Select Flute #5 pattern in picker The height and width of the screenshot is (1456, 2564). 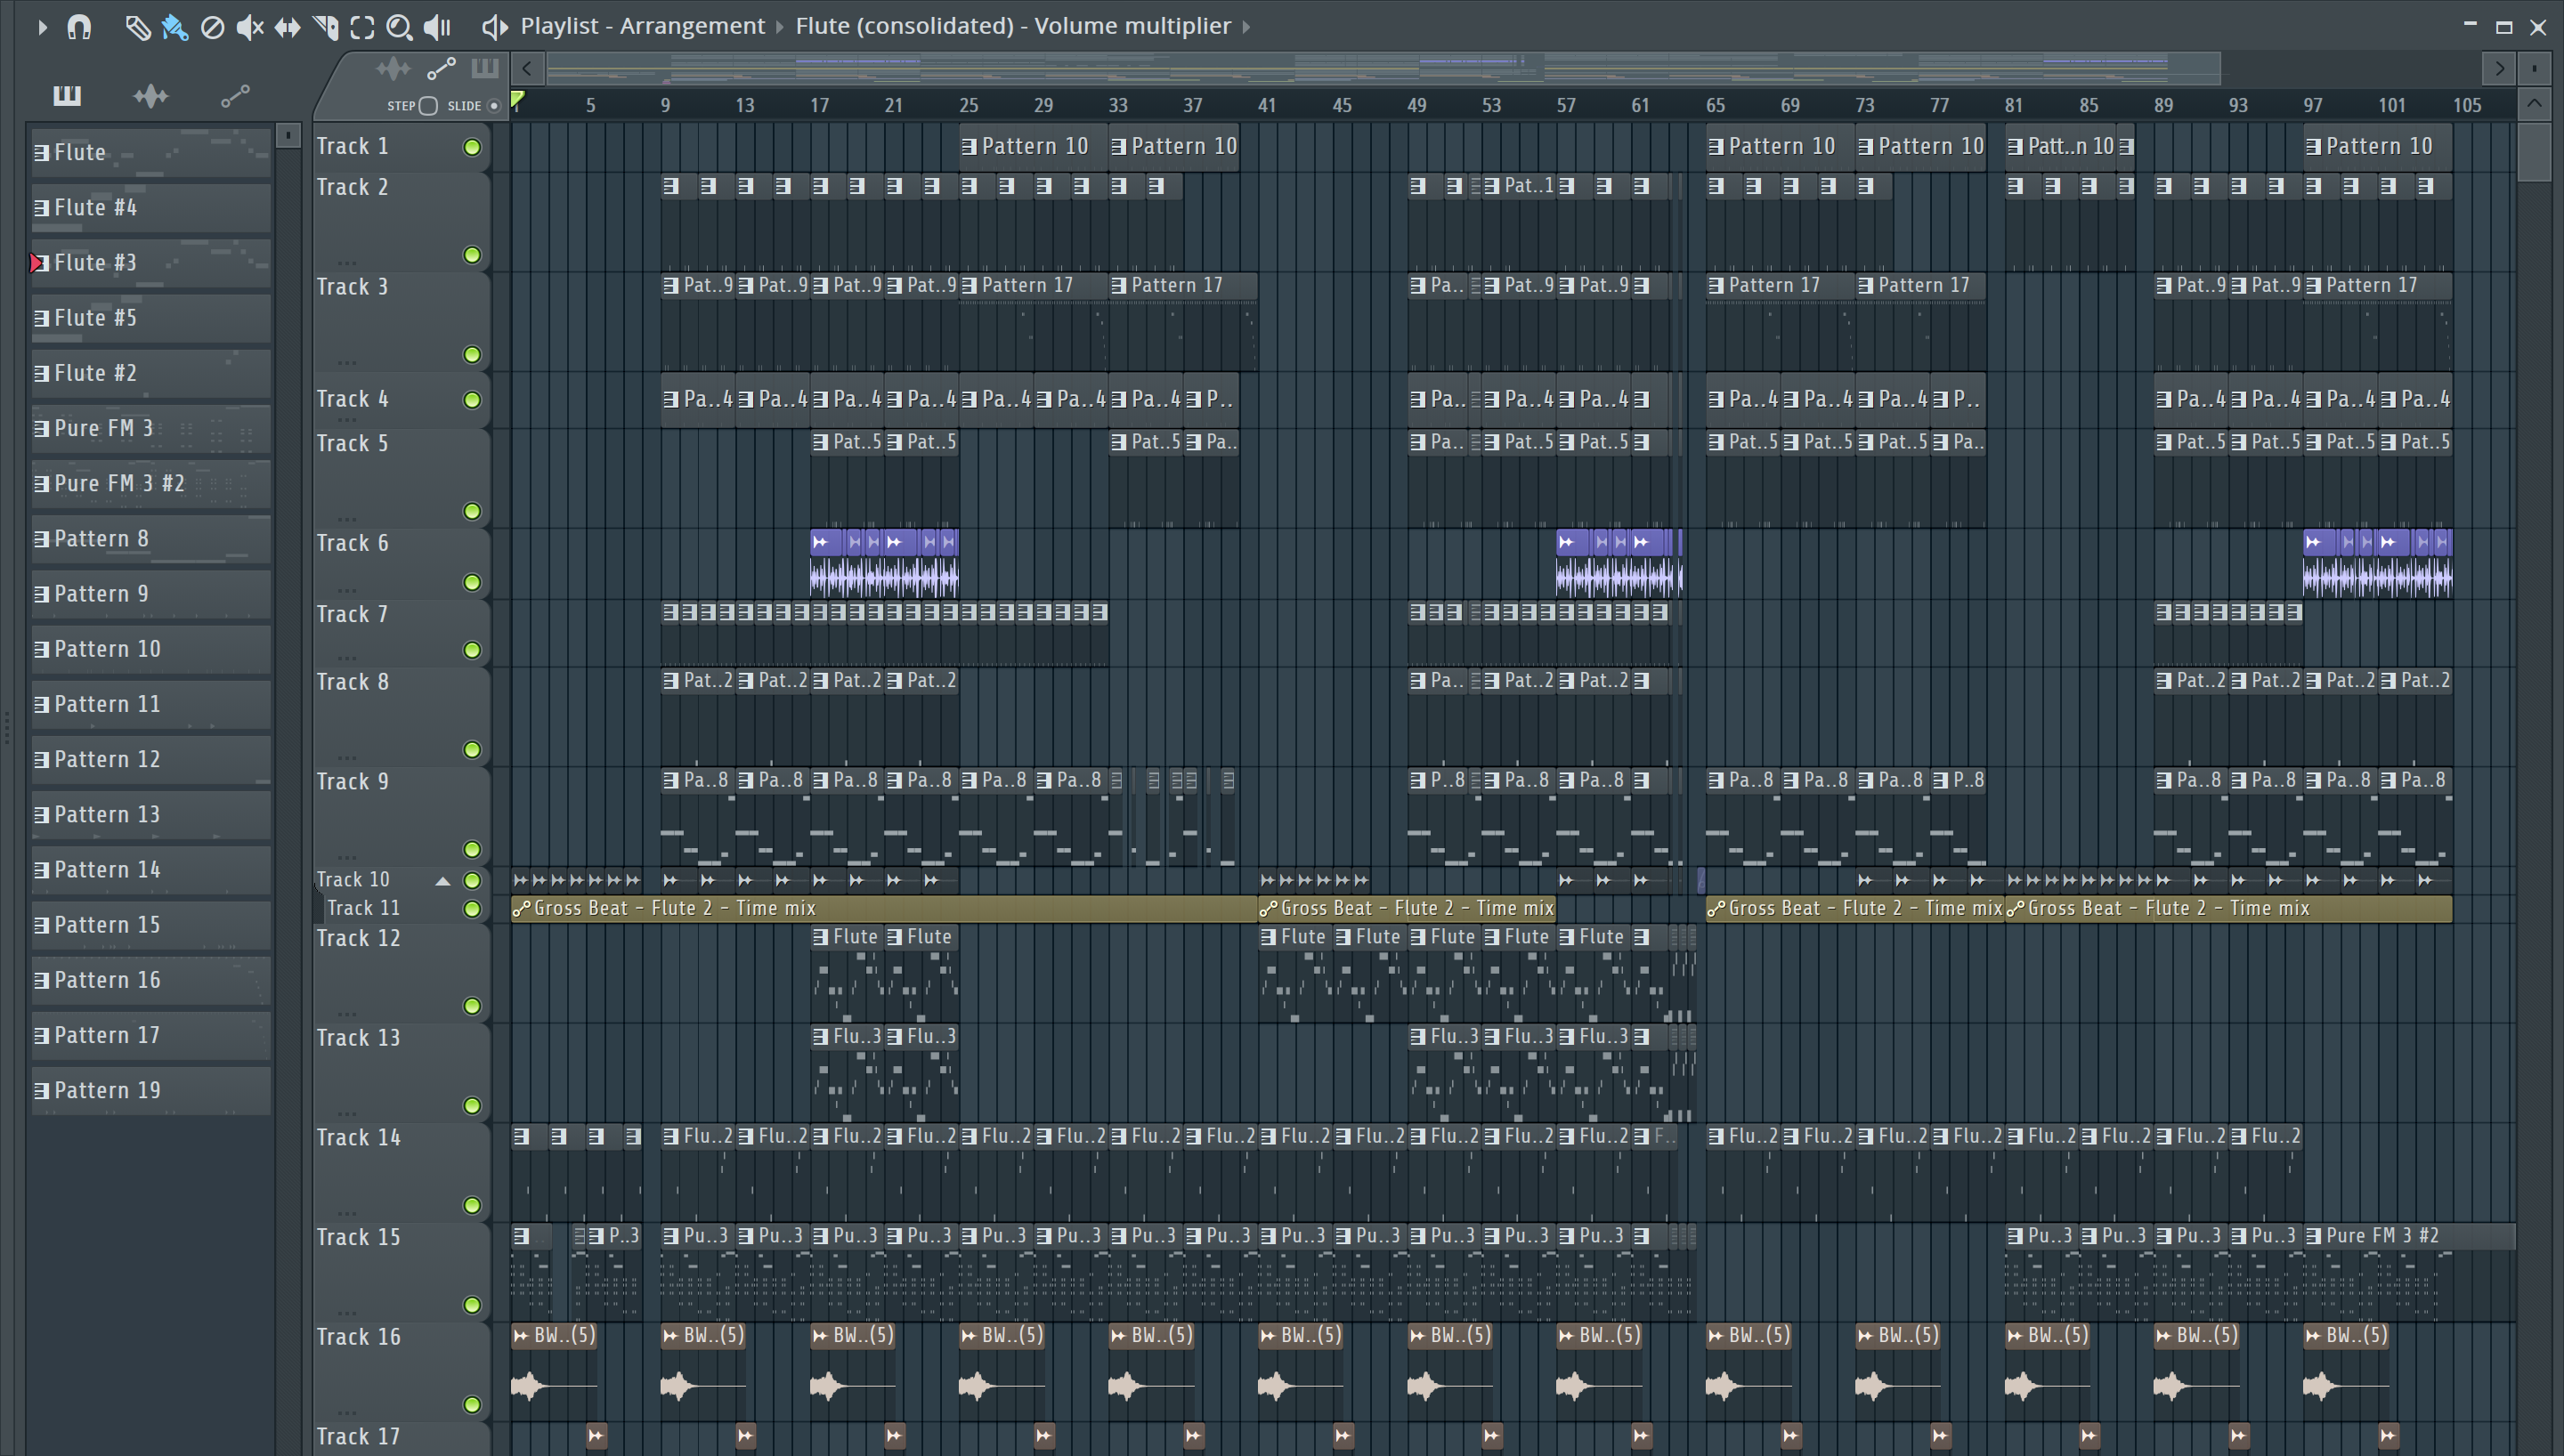(x=151, y=317)
